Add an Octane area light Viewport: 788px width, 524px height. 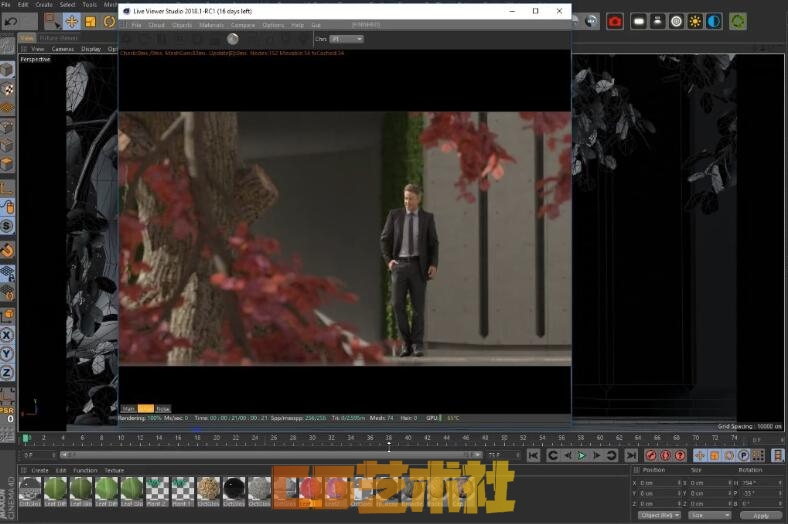639,22
